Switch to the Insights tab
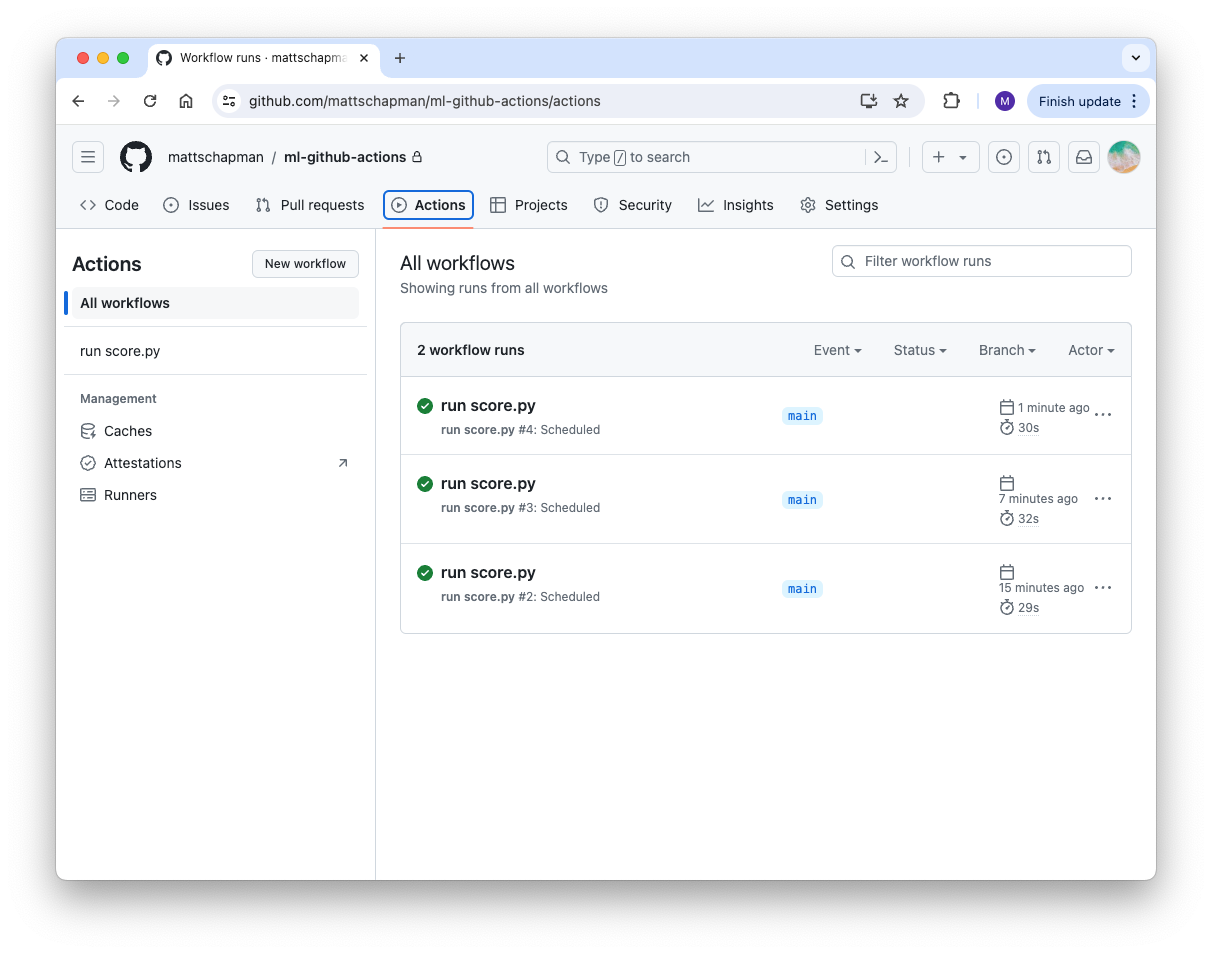Viewport: 1212px width, 954px height. coord(736,205)
